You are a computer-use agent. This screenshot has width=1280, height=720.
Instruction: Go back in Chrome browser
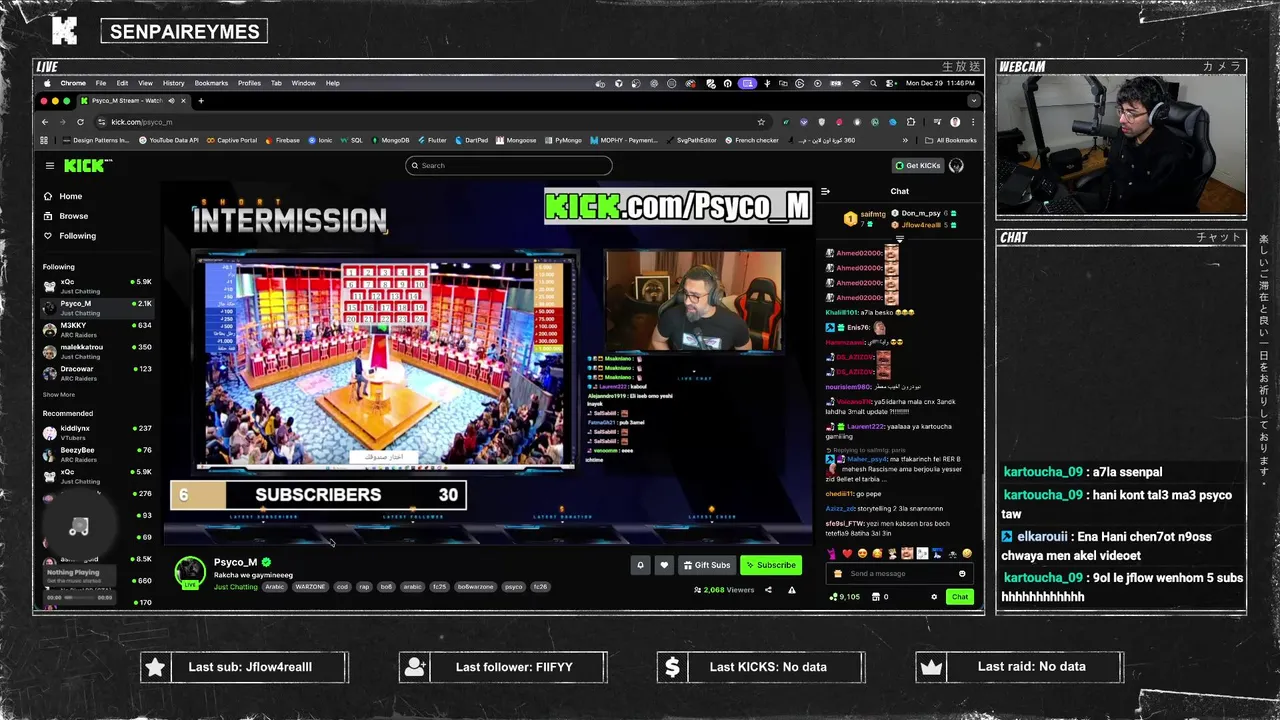click(x=45, y=122)
